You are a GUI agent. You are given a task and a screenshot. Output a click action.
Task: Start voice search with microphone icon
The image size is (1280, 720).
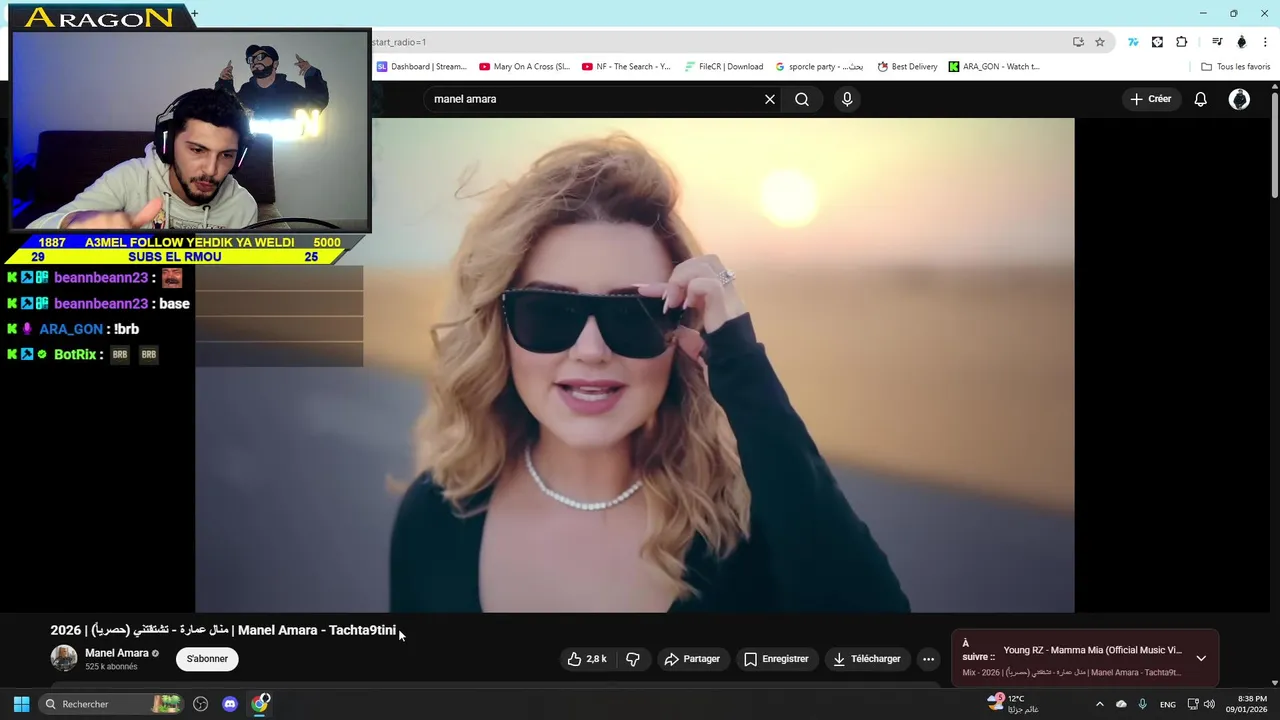pyautogui.click(x=847, y=99)
